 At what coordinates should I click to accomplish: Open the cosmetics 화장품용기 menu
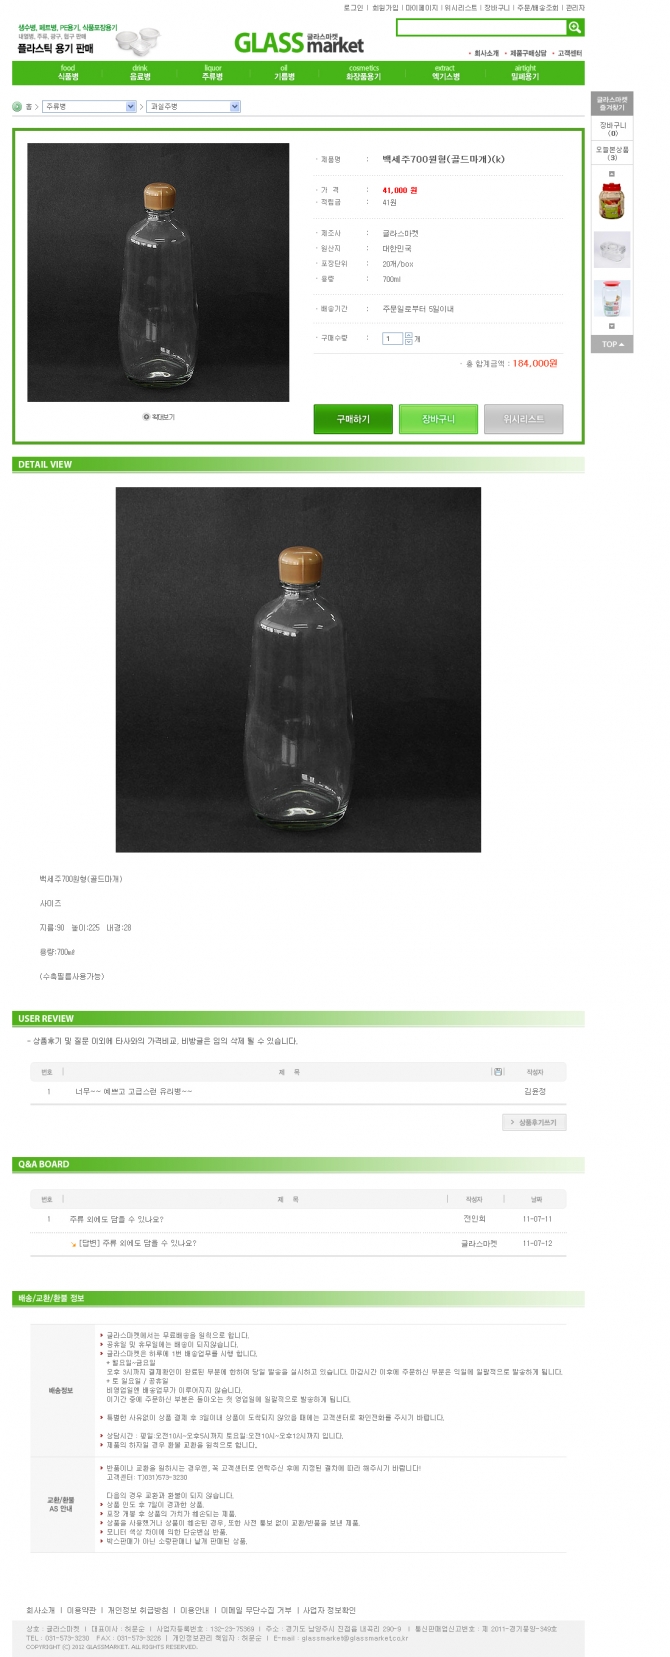pyautogui.click(x=364, y=72)
